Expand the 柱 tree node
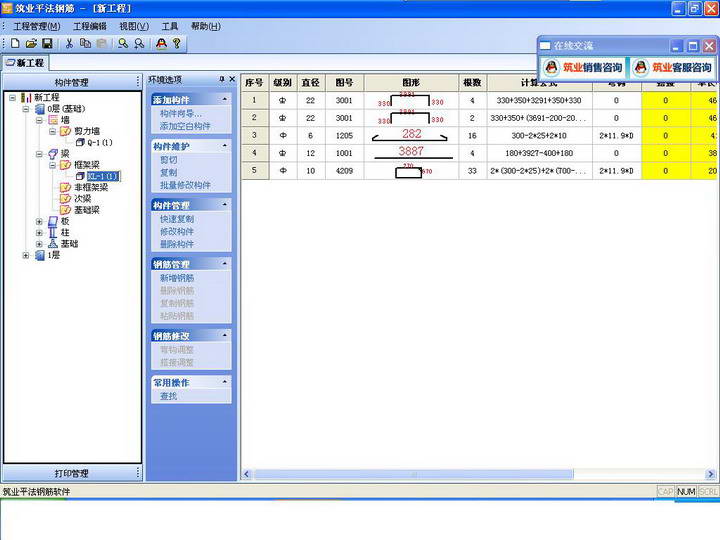This screenshot has width=720, height=540. tap(39, 232)
